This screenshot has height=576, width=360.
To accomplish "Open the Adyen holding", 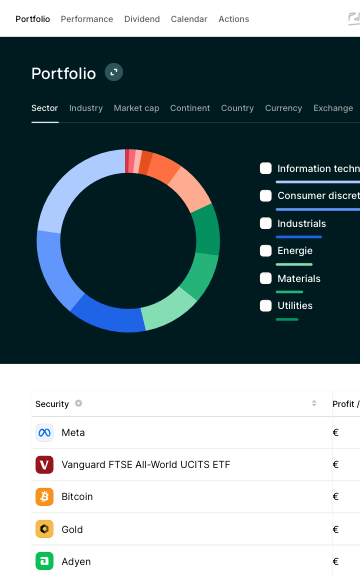I will pyautogui.click(x=76, y=562).
